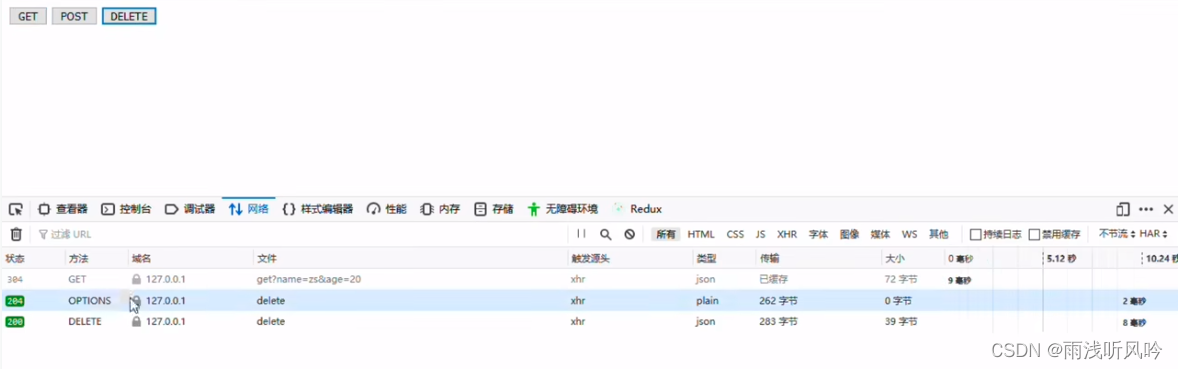Select the 所有 filter
This screenshot has width=1178, height=369.
666,234
